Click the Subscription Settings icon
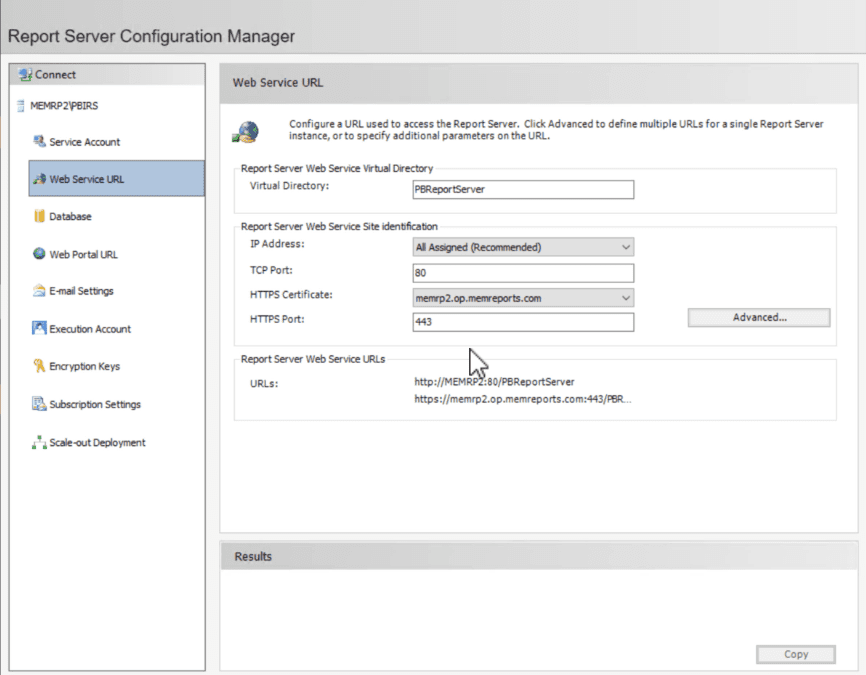 coord(39,404)
